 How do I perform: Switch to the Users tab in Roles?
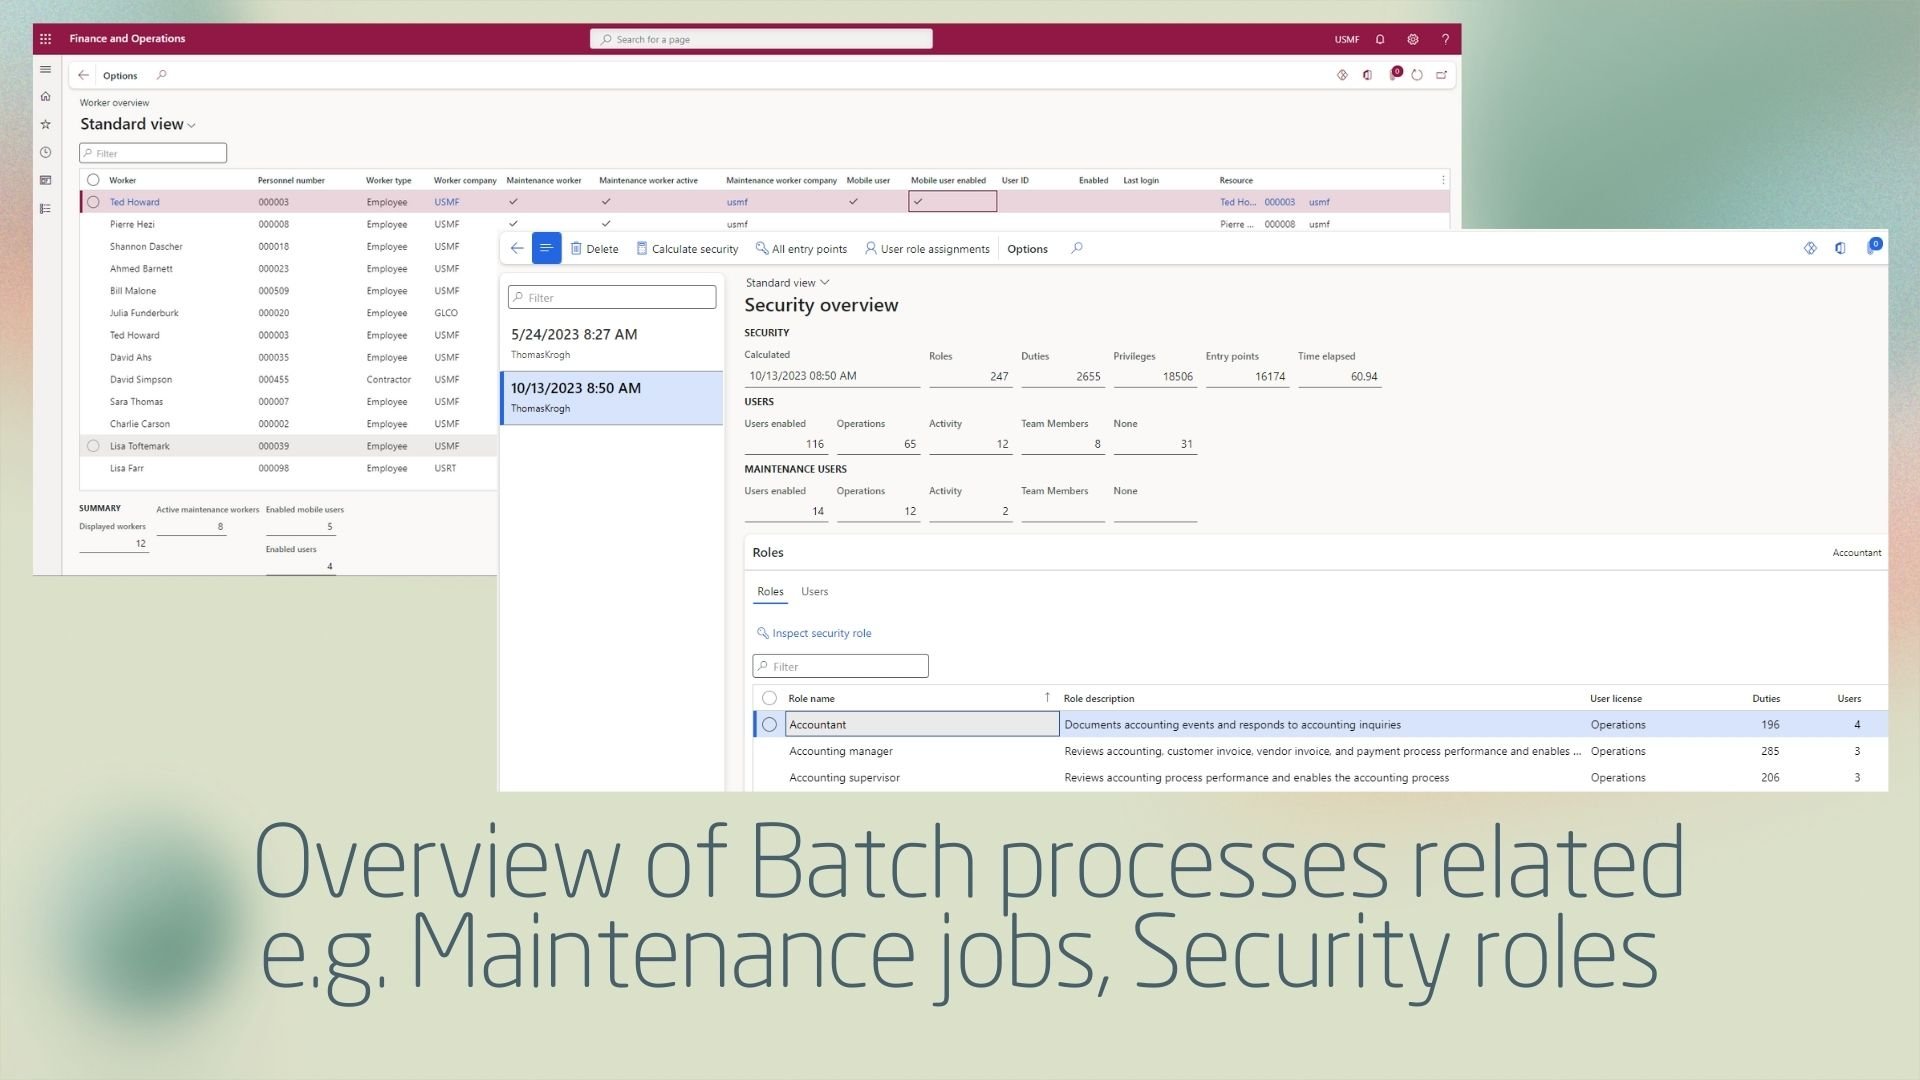tap(815, 591)
